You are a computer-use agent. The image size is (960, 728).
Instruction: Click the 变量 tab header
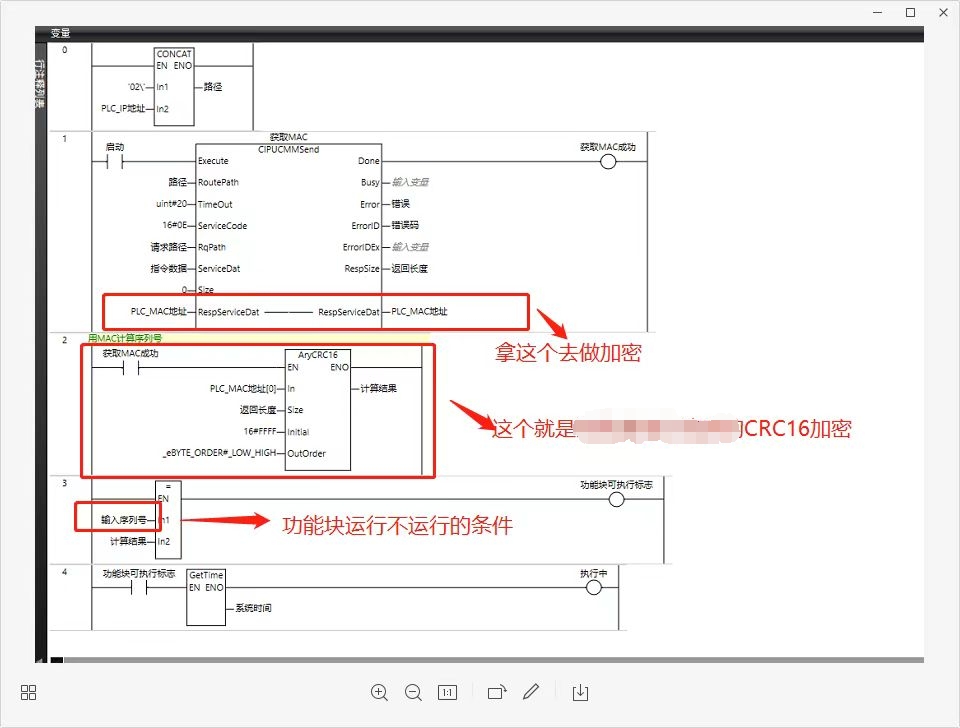pos(60,33)
